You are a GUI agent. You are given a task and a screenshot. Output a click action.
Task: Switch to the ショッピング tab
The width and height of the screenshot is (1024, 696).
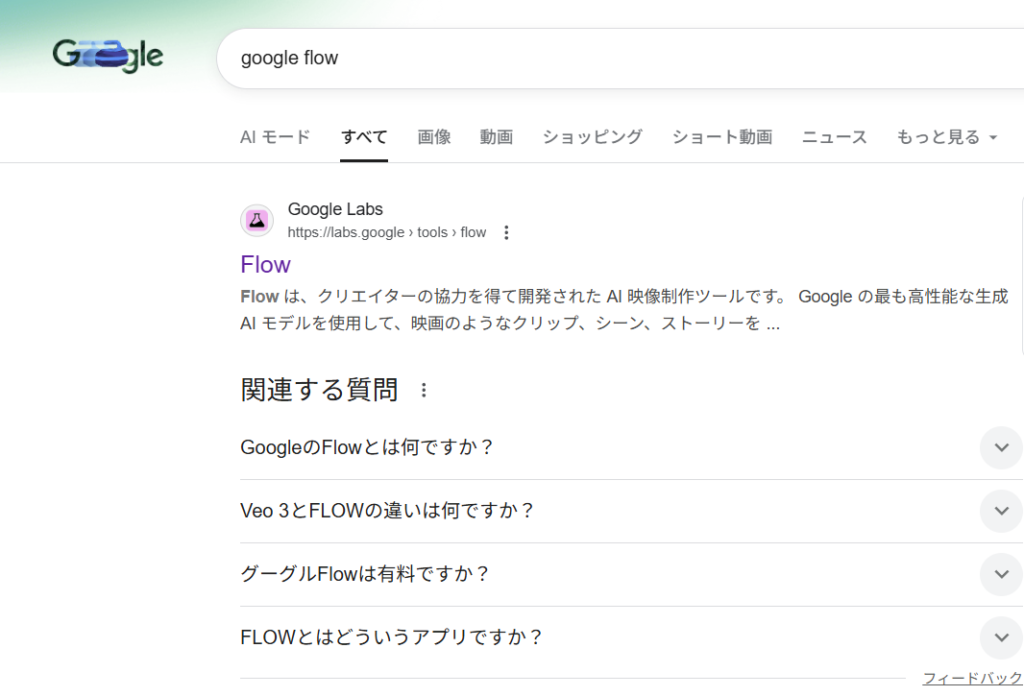(x=592, y=137)
